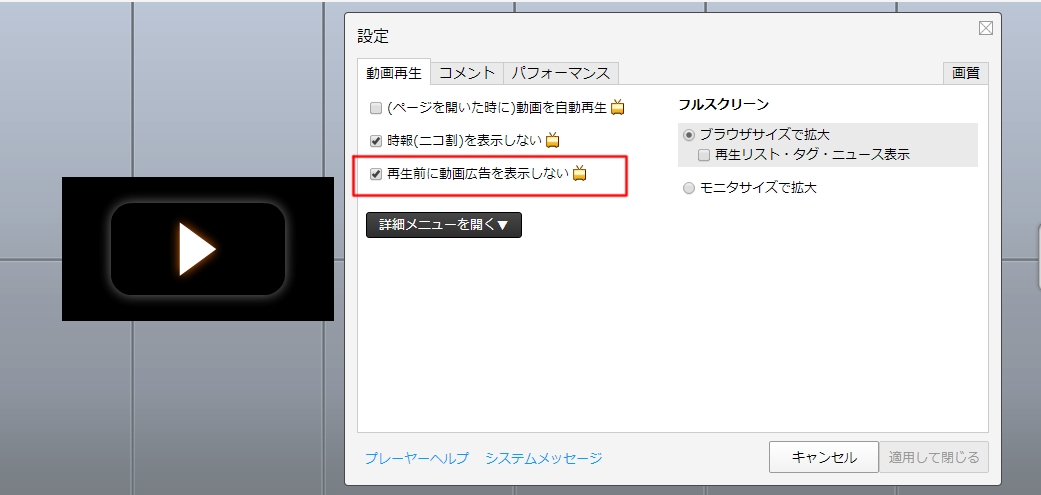This screenshot has height=495, width=1041.
Task: Toggle the 再生前に動画広告を表示しない checkbox
Action: coord(376,174)
